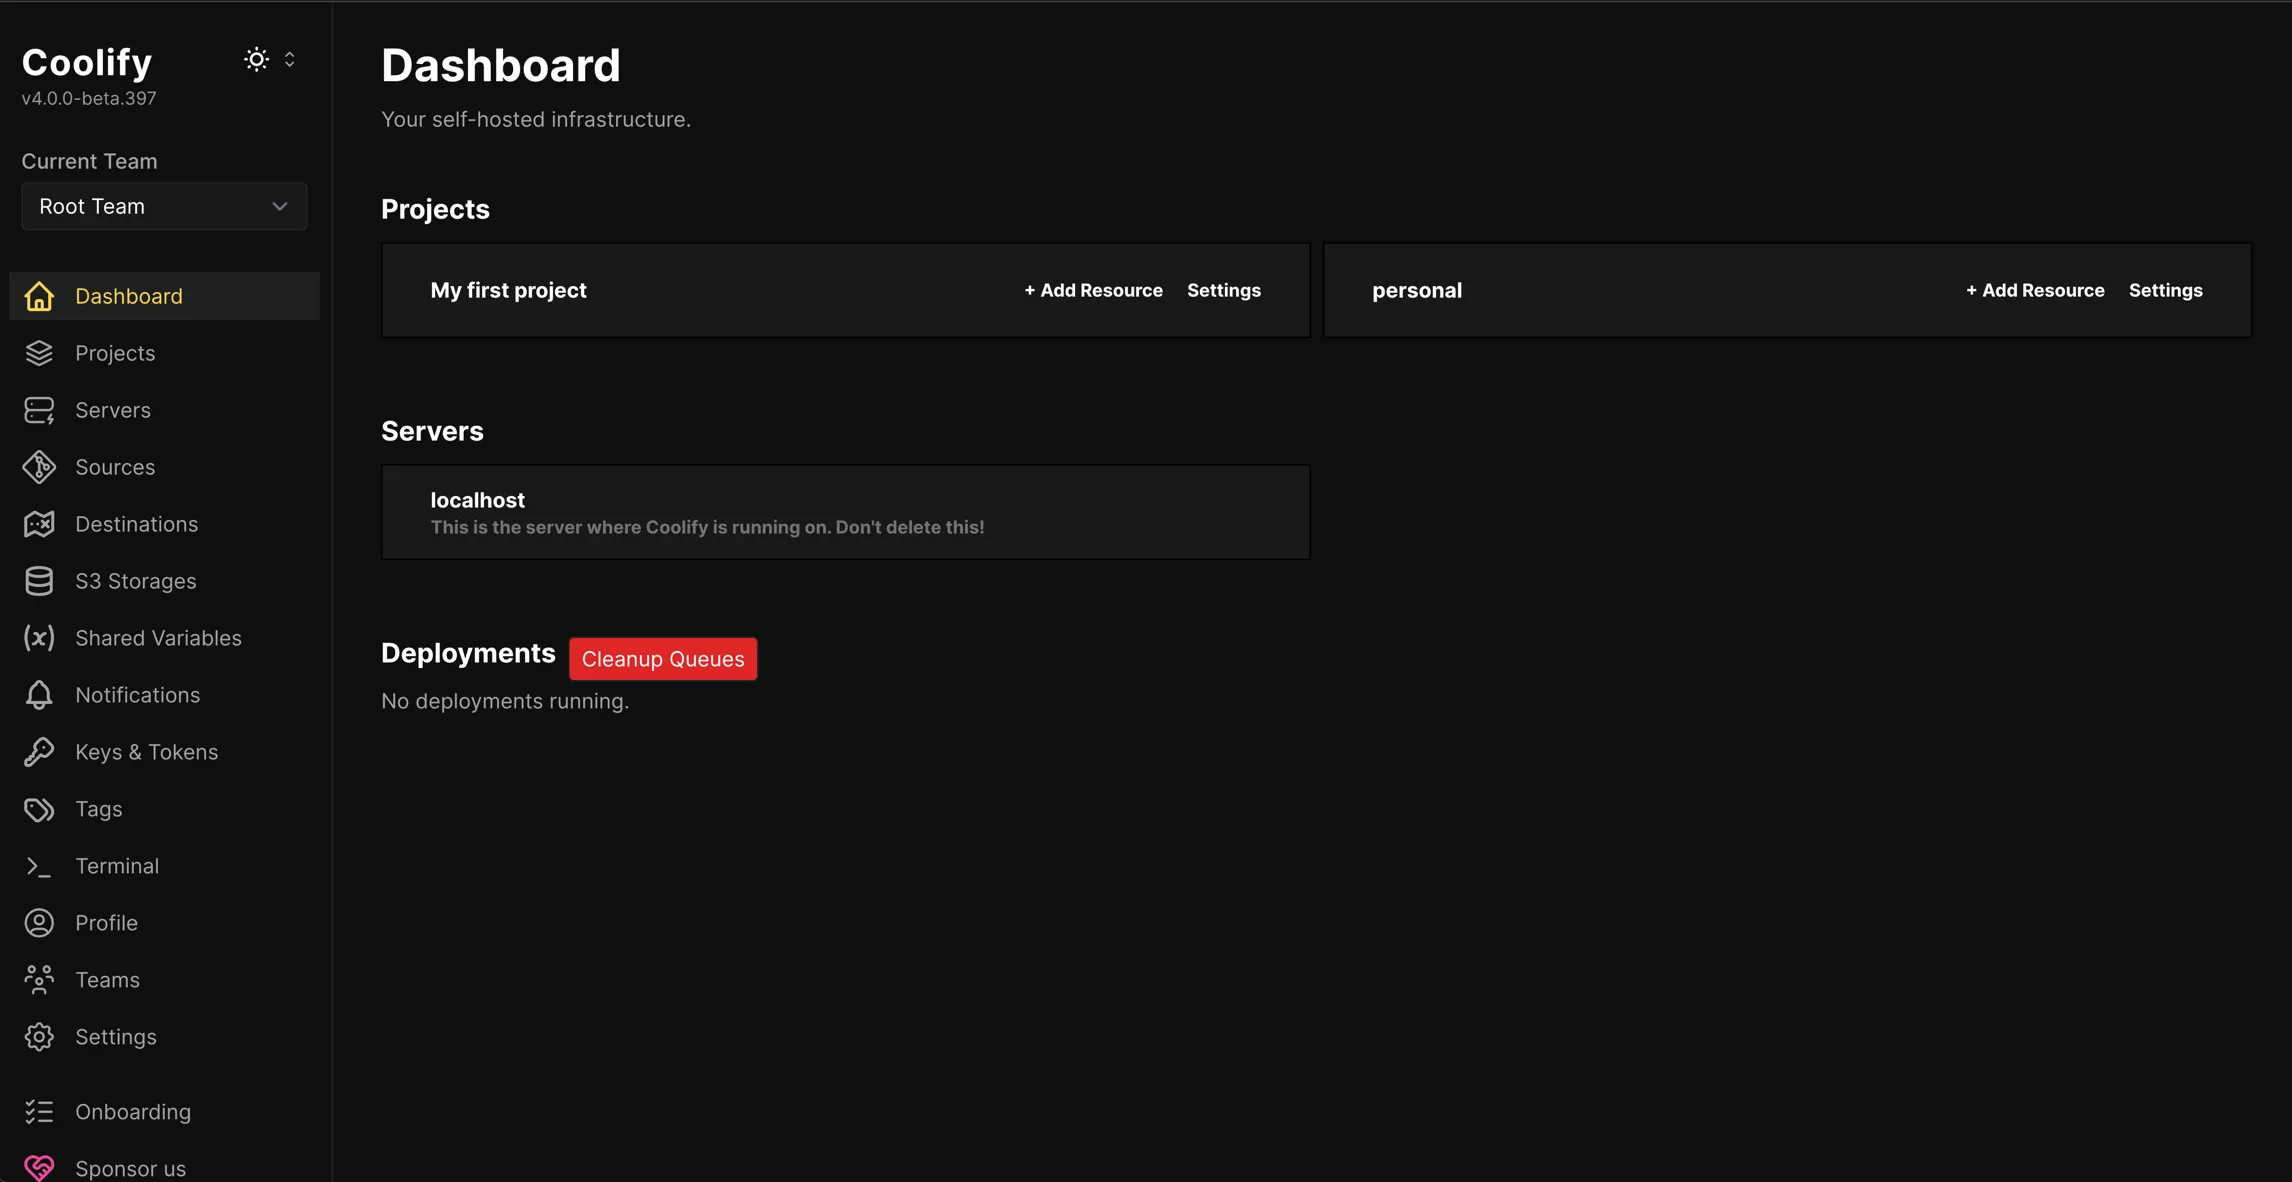The image size is (2292, 1182).
Task: Add Resource to My first project
Action: point(1093,290)
